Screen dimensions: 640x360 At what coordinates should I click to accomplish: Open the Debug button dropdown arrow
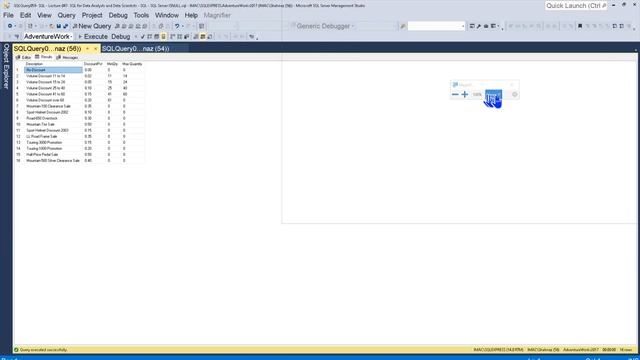[135, 37]
